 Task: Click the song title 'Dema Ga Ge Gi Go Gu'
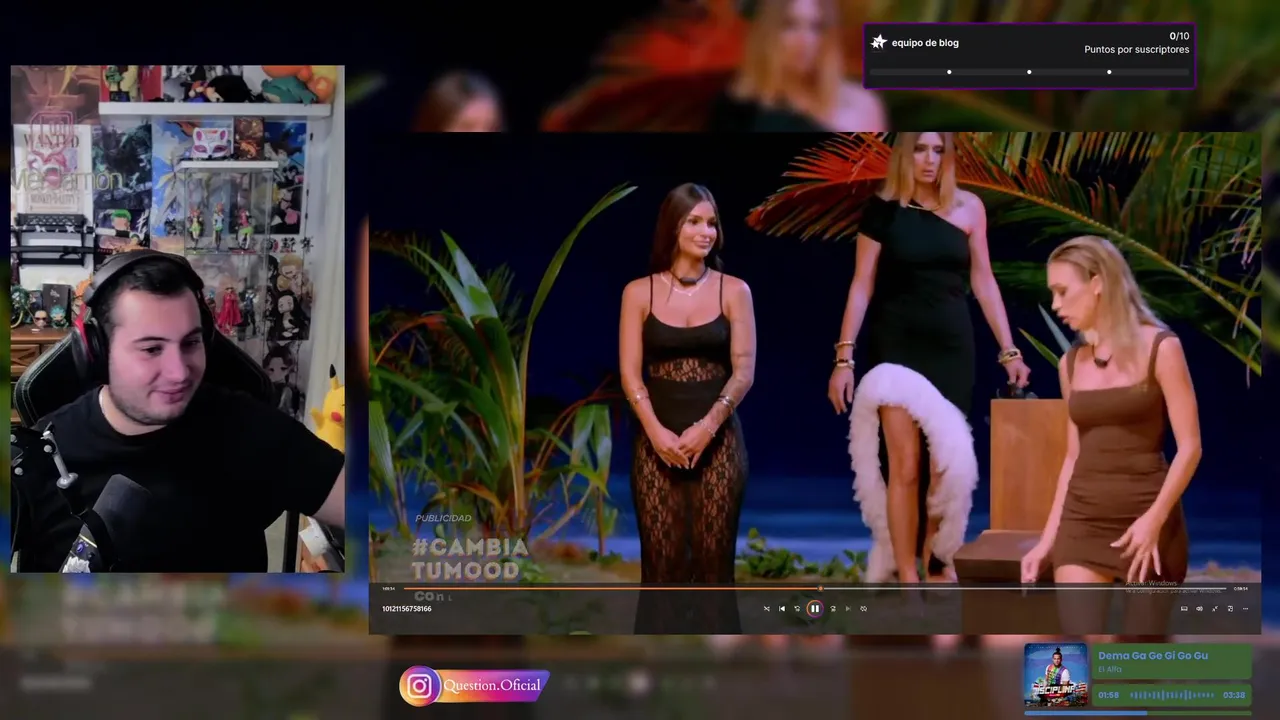(x=1153, y=655)
